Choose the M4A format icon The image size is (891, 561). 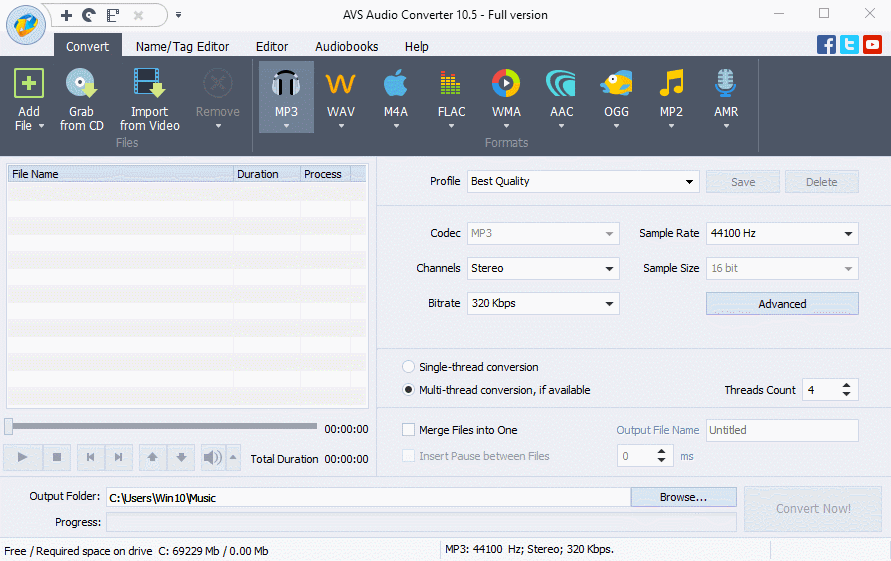395,84
